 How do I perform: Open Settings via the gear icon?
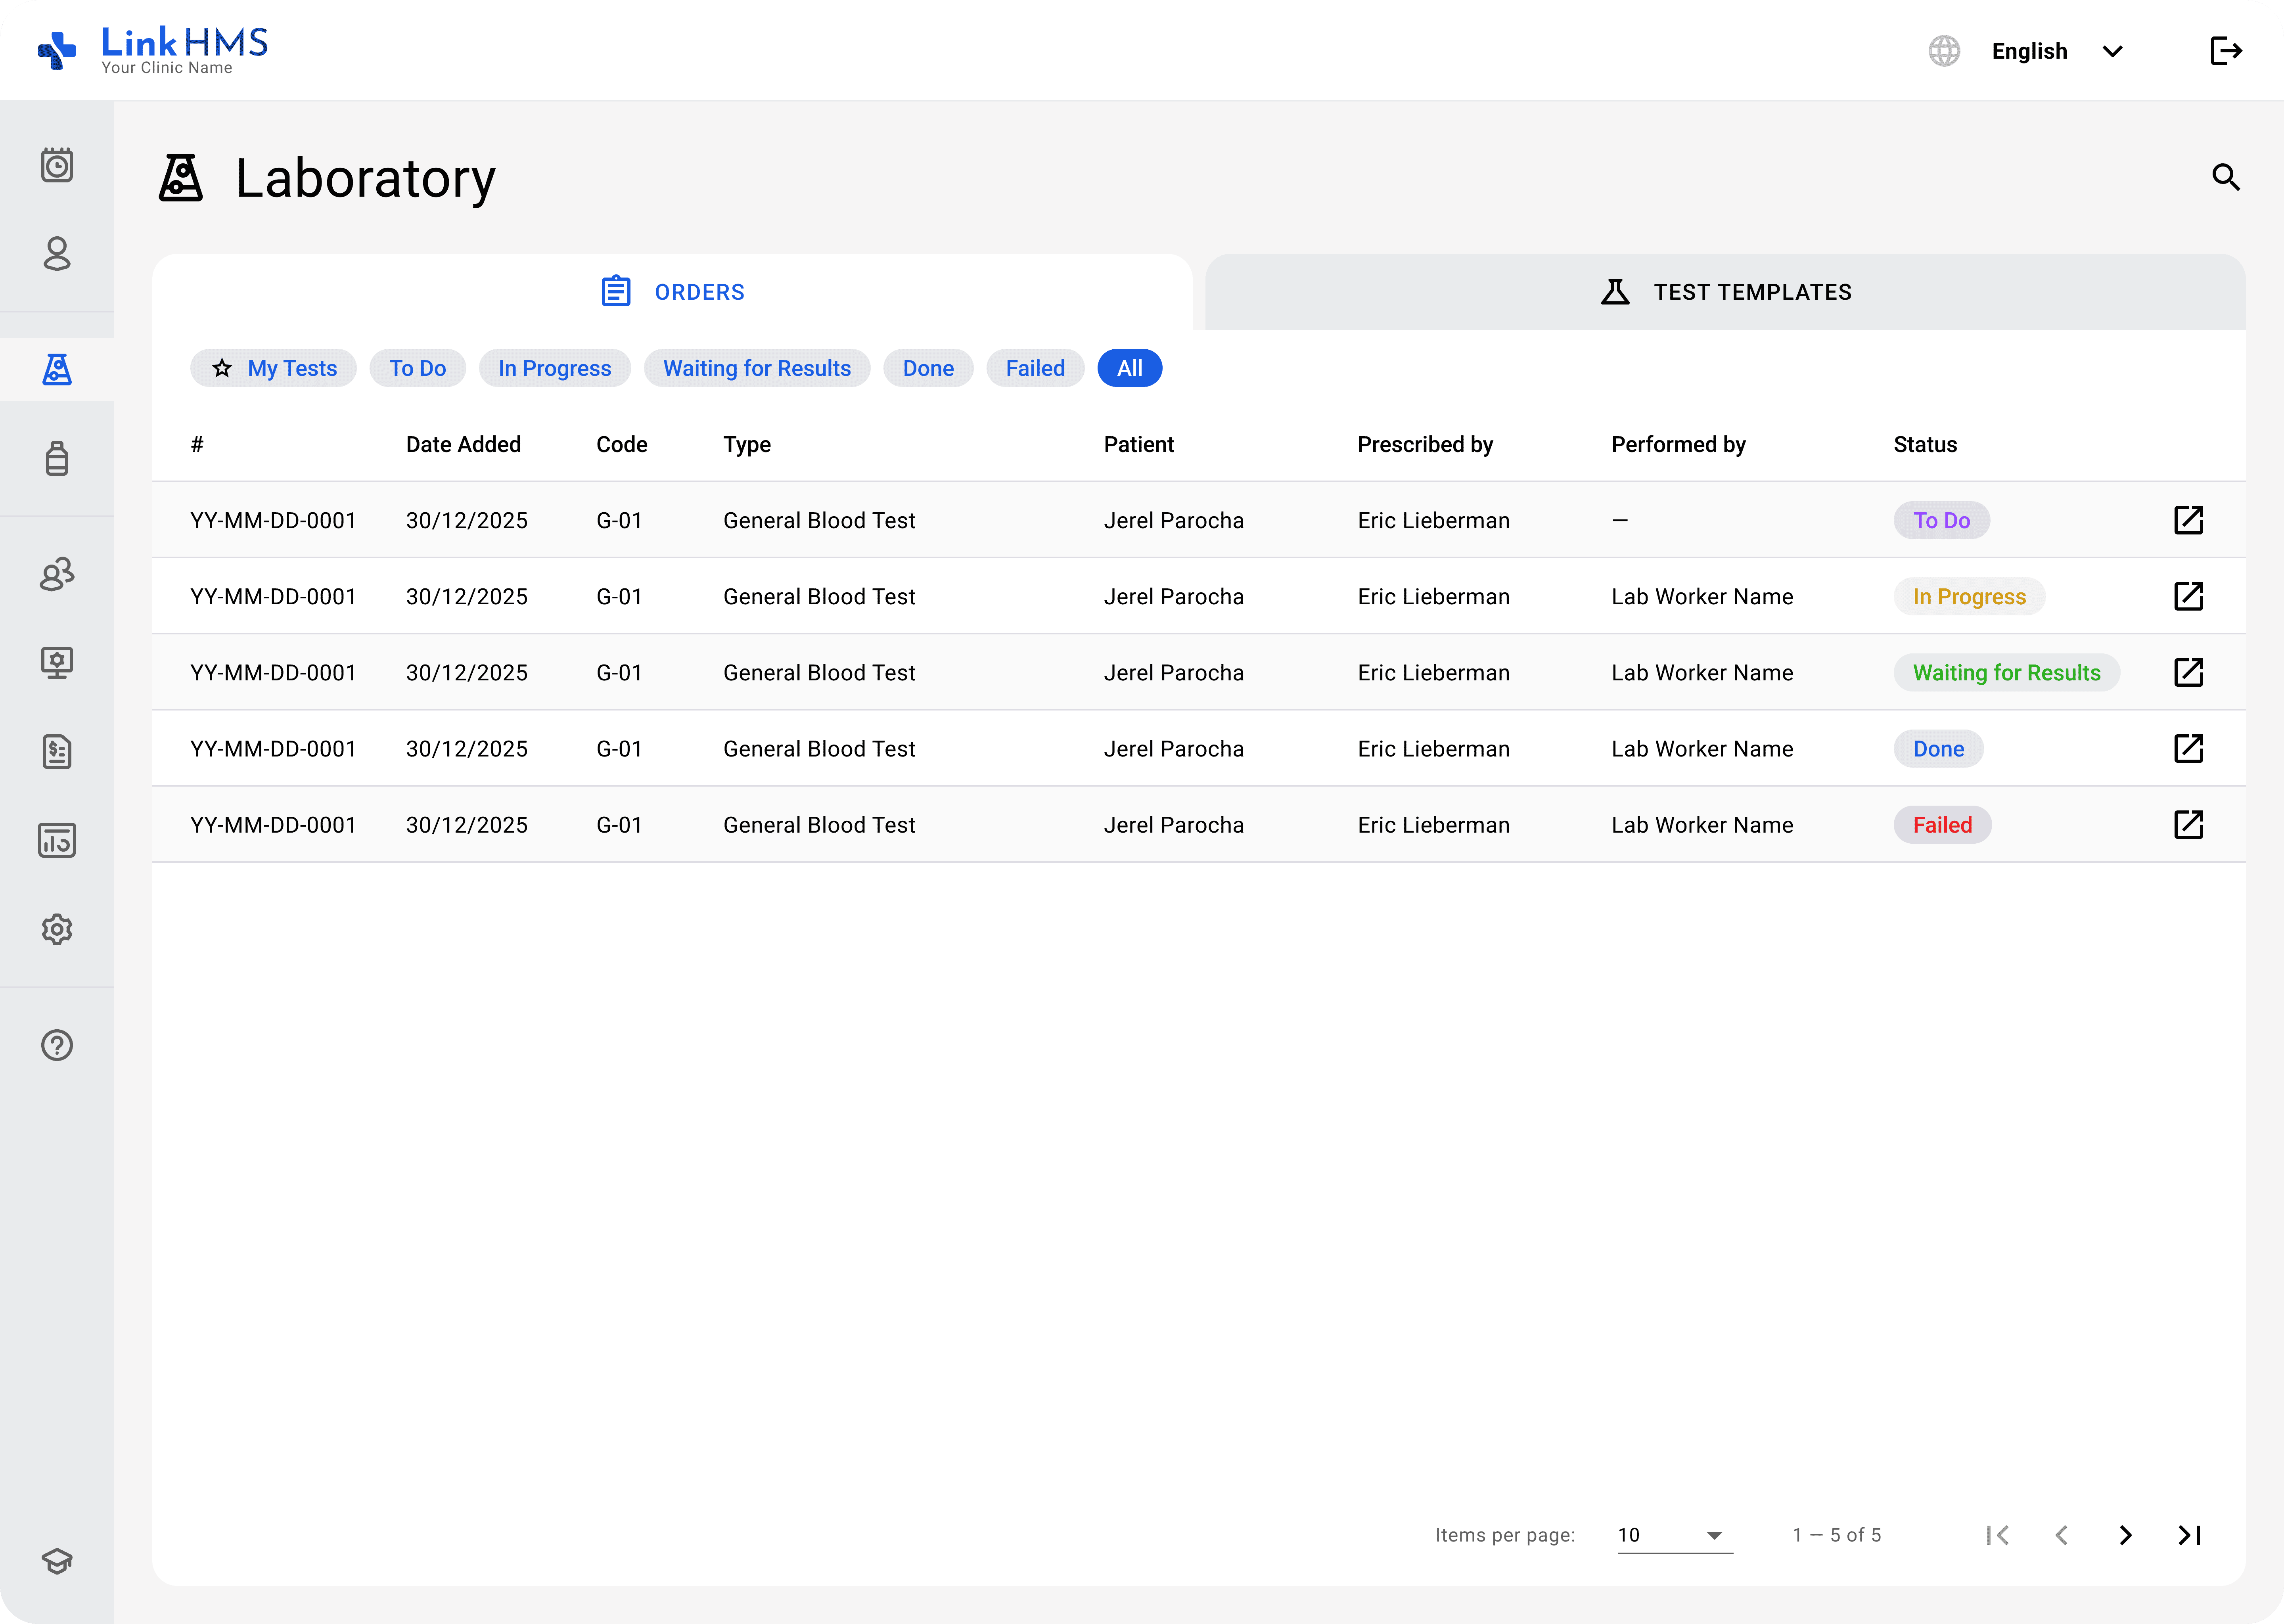pos(57,929)
